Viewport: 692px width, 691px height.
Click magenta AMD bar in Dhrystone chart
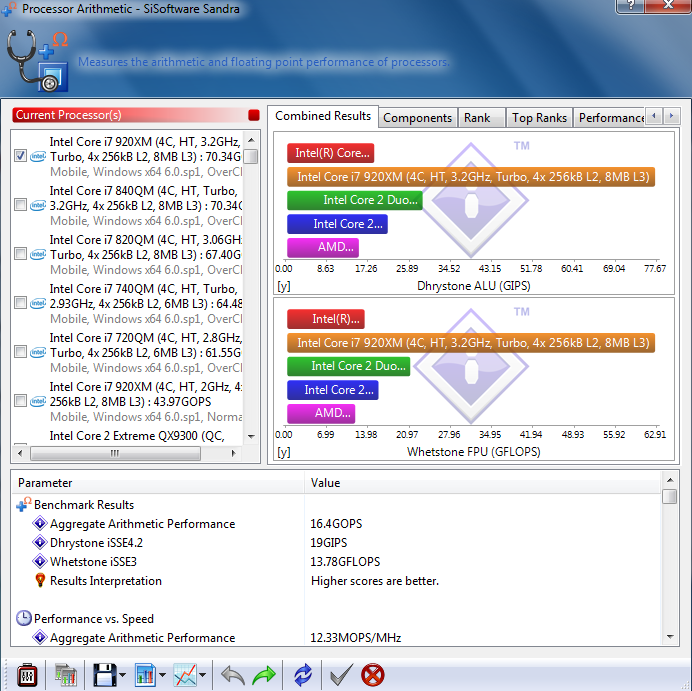click(x=323, y=248)
